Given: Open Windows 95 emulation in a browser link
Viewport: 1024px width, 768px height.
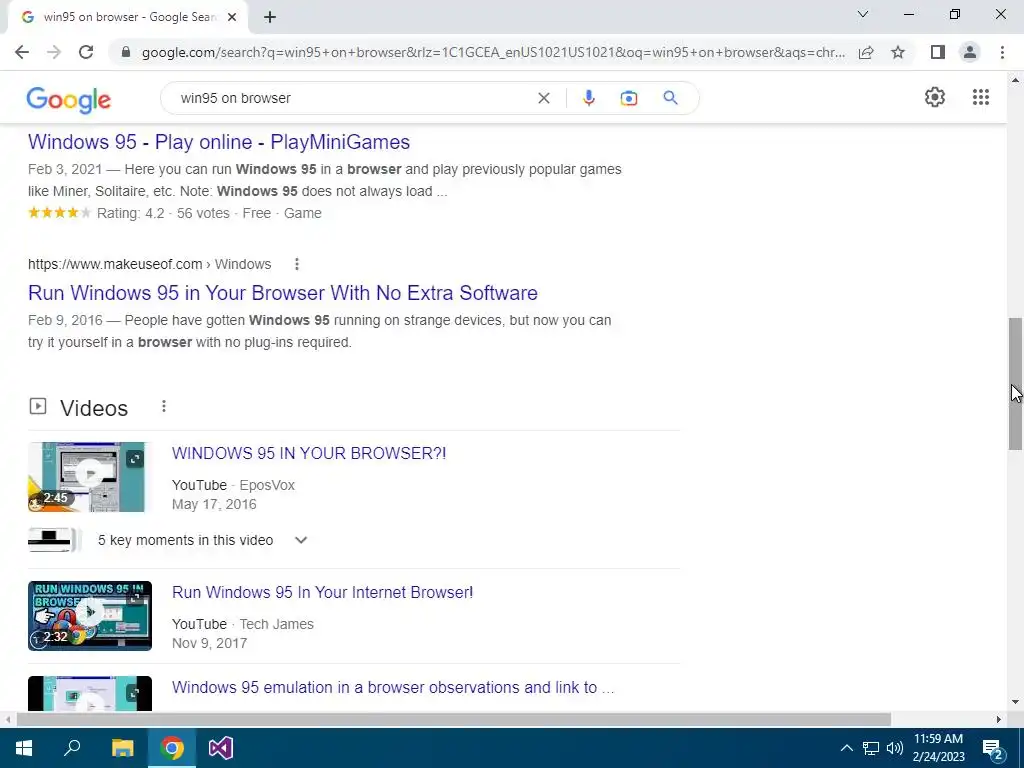Looking at the screenshot, I should [393, 688].
